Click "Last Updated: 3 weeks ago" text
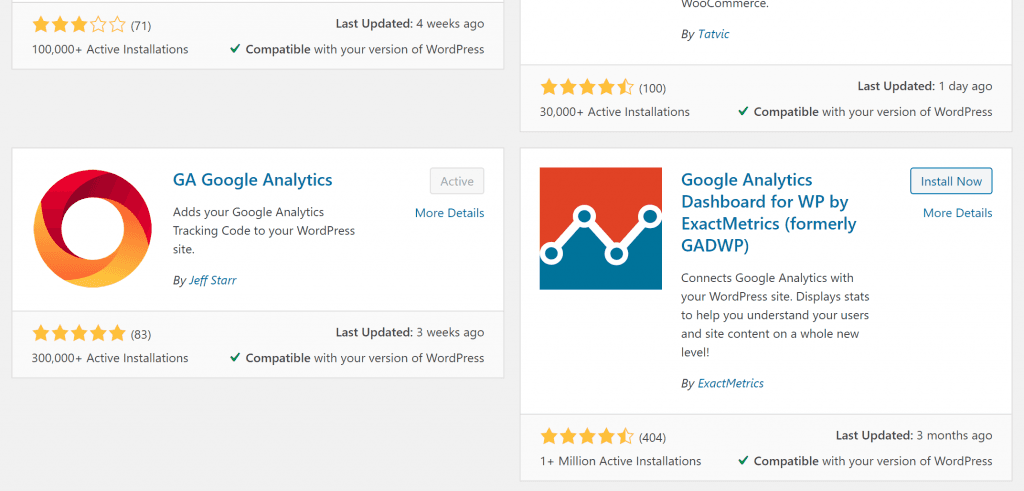The image size is (1024, 491). 410,332
